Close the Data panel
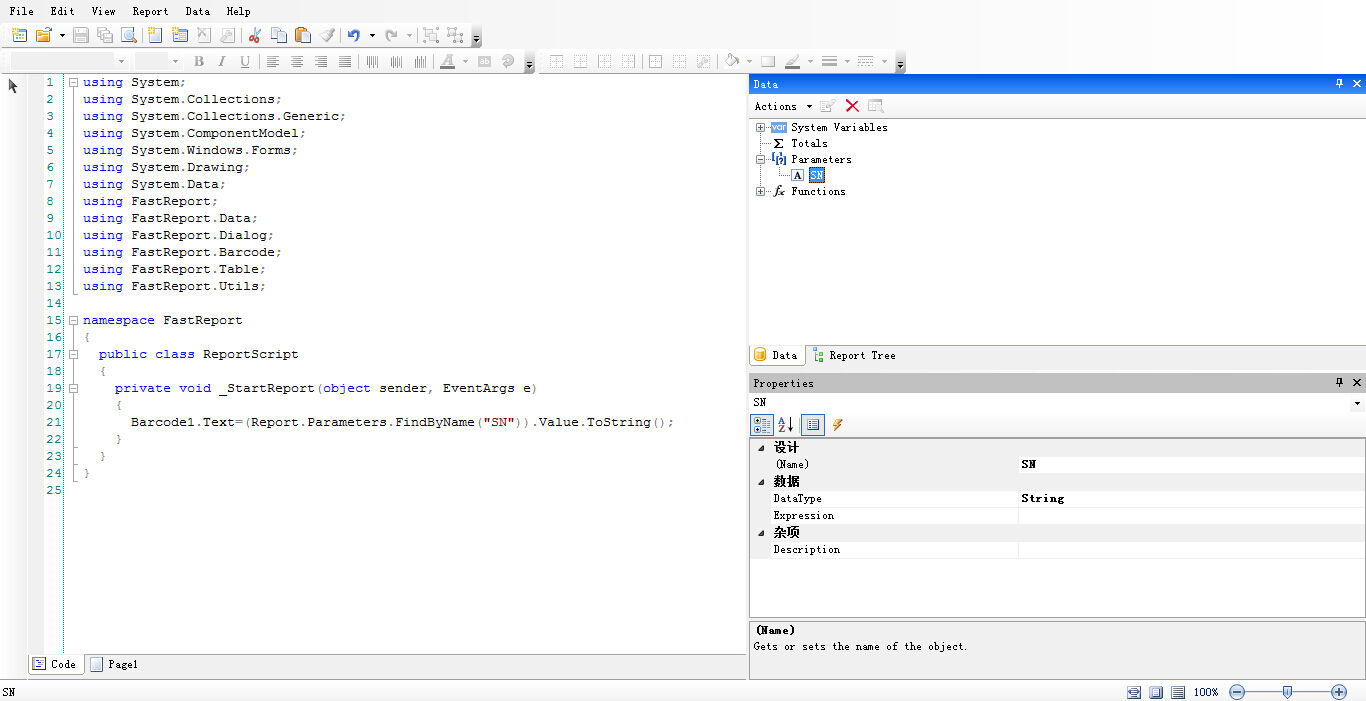1366x701 pixels. pyautogui.click(x=1357, y=84)
